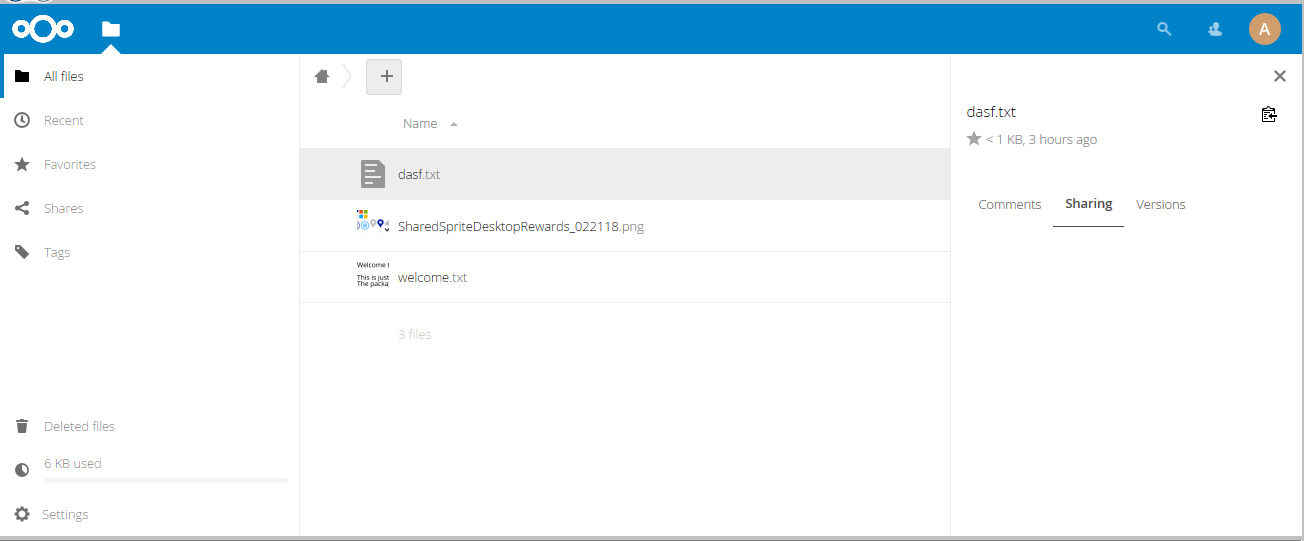The width and height of the screenshot is (1304, 541).
Task: Click the plus New file button
Action: click(x=384, y=76)
